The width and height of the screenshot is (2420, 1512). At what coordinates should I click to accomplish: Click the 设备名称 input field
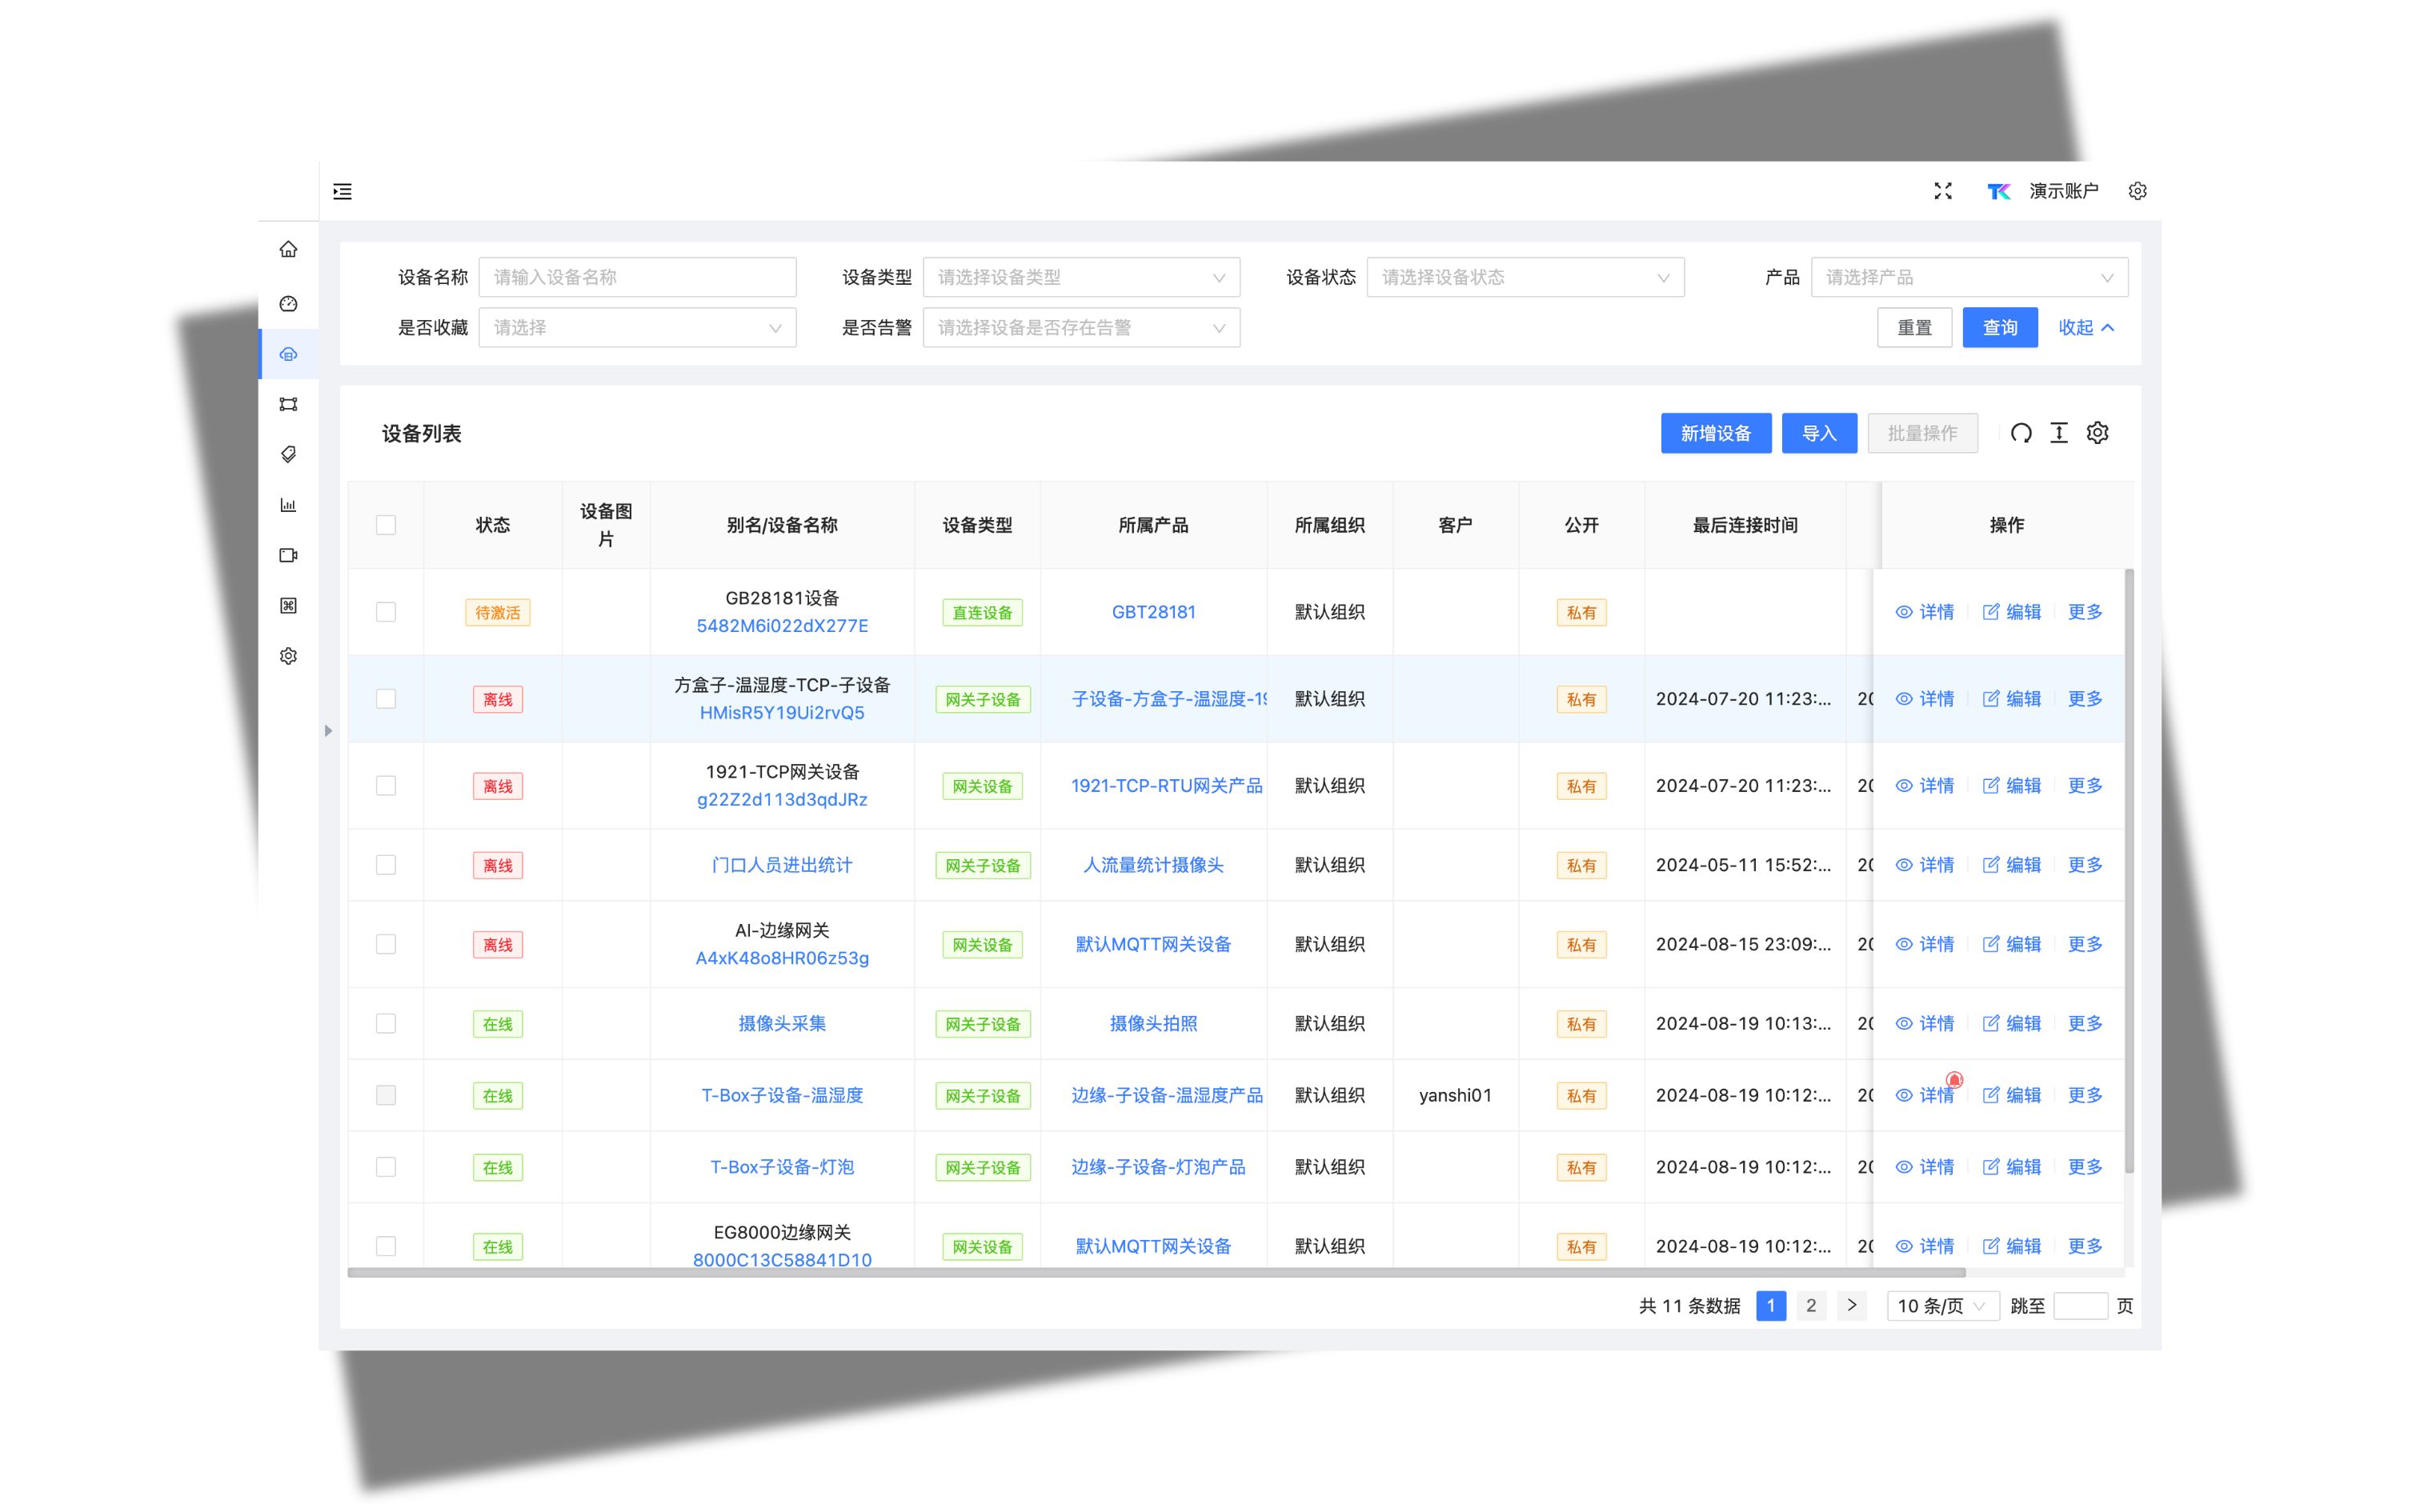pyautogui.click(x=637, y=277)
